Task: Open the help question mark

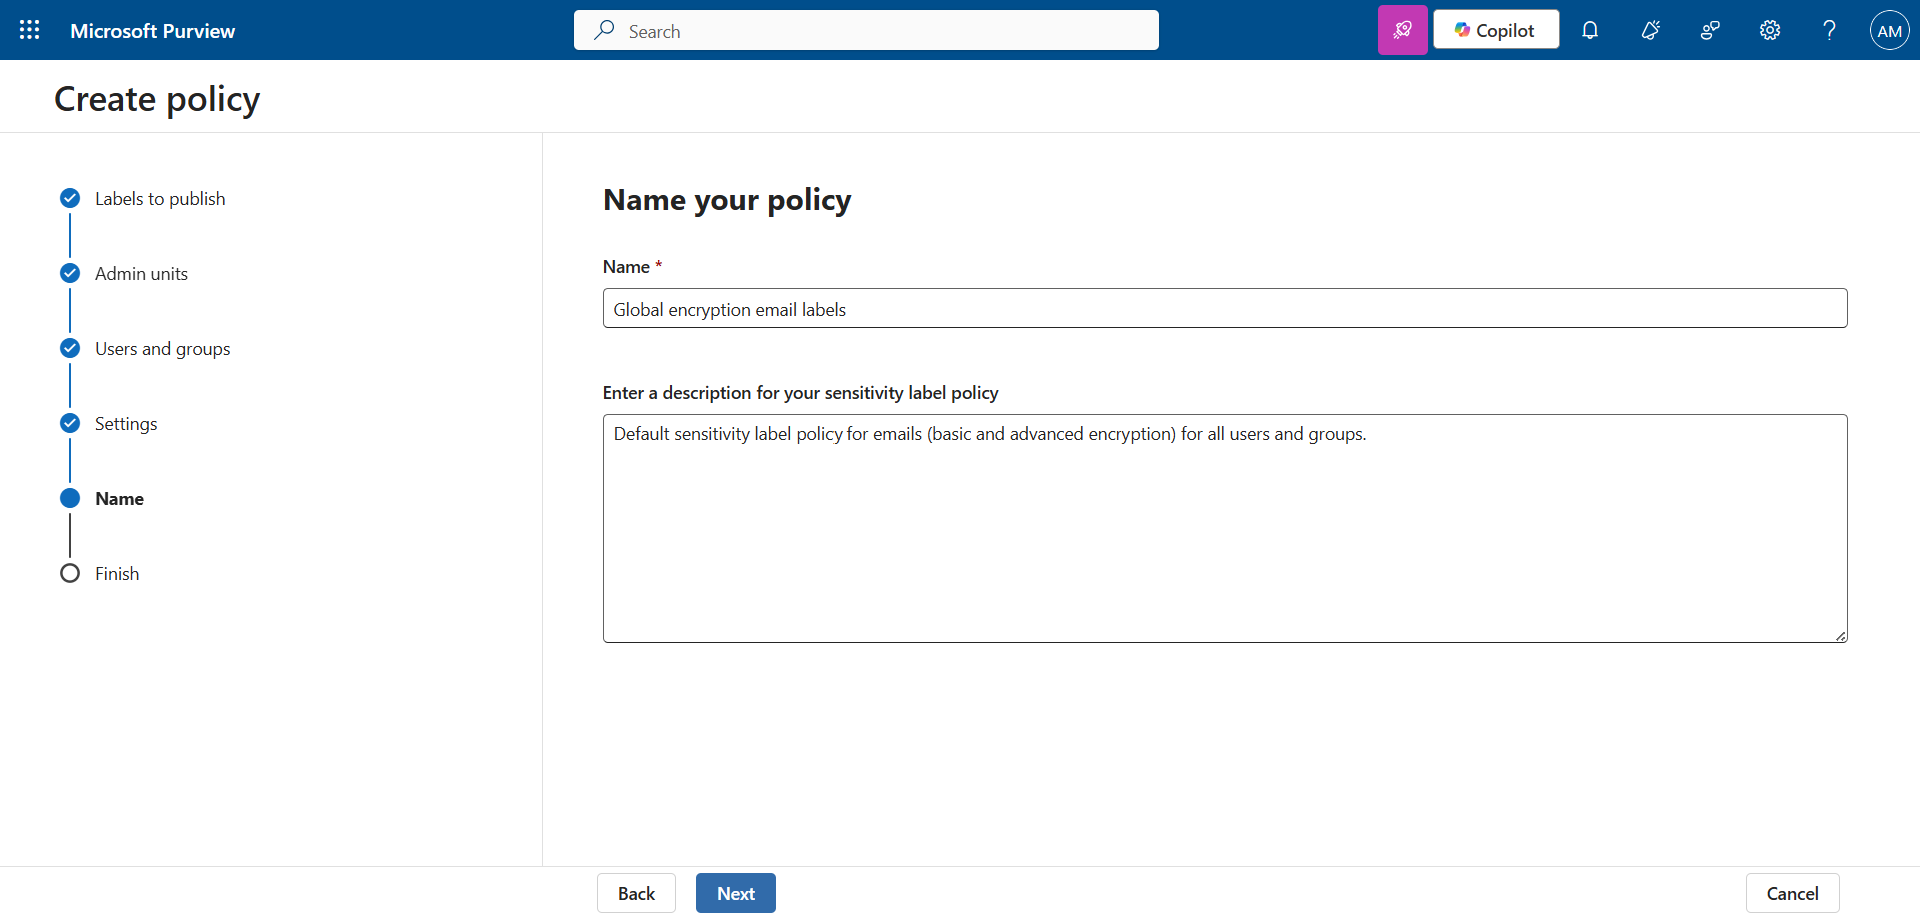Action: [1829, 30]
